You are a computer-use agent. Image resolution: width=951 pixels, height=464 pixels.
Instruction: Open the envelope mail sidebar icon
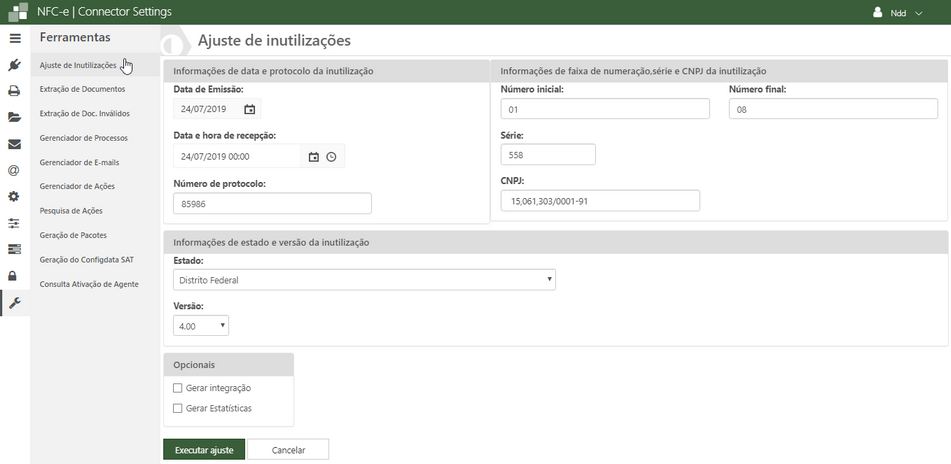pos(14,144)
